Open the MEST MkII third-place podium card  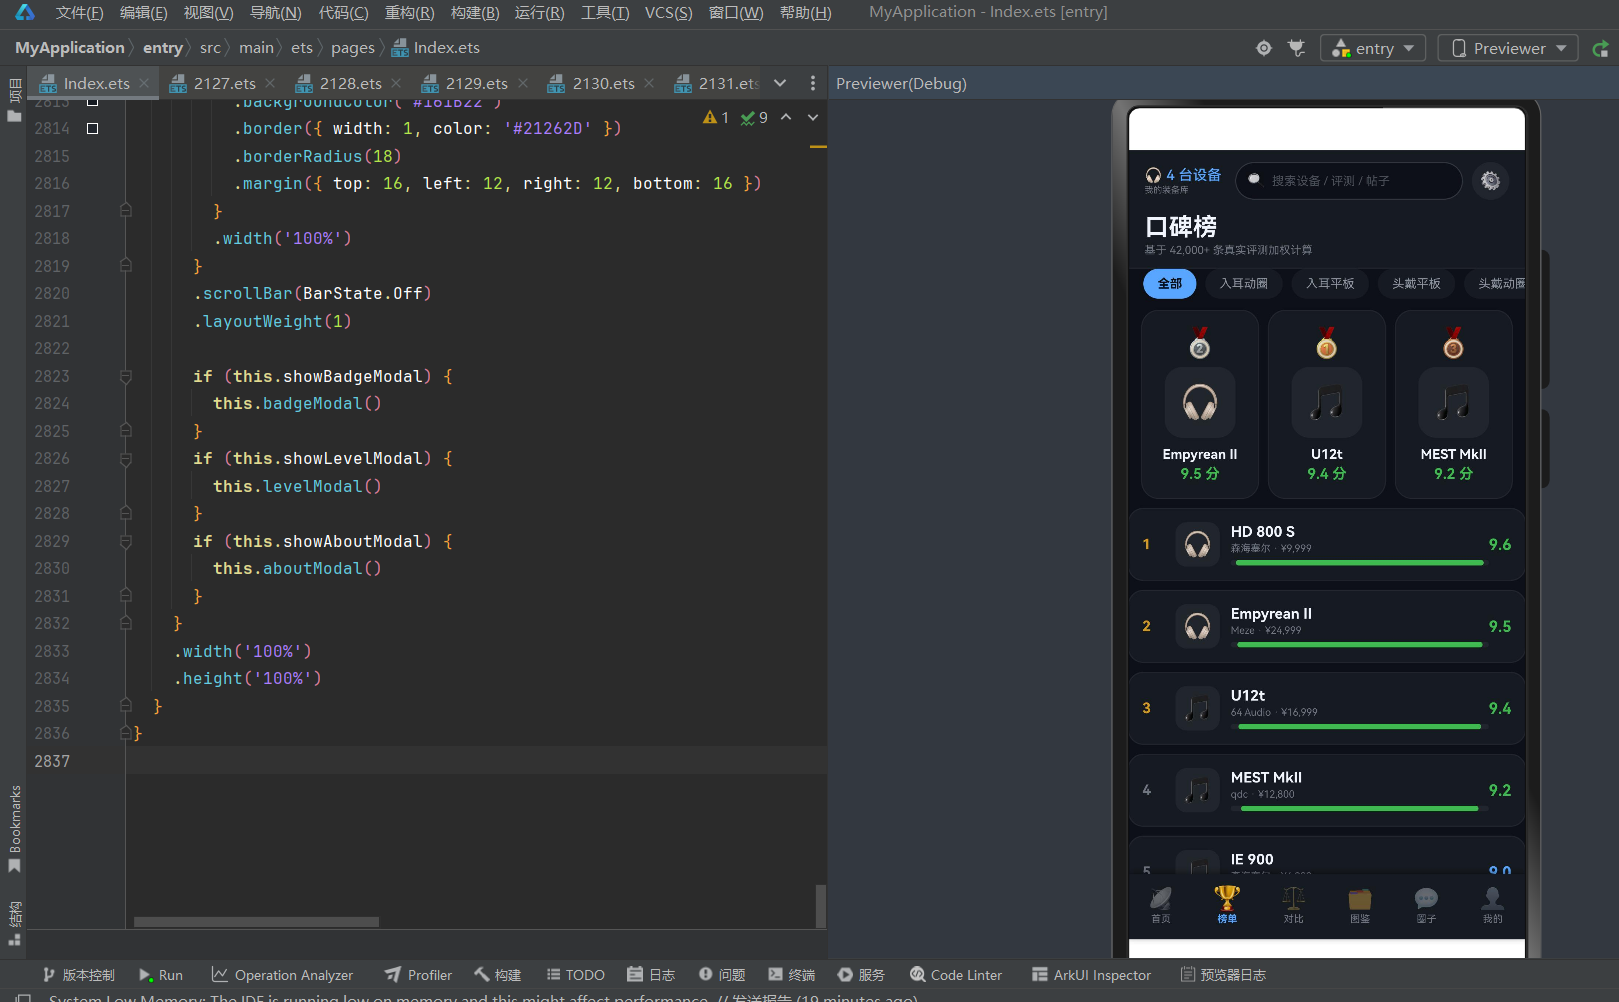(1453, 404)
